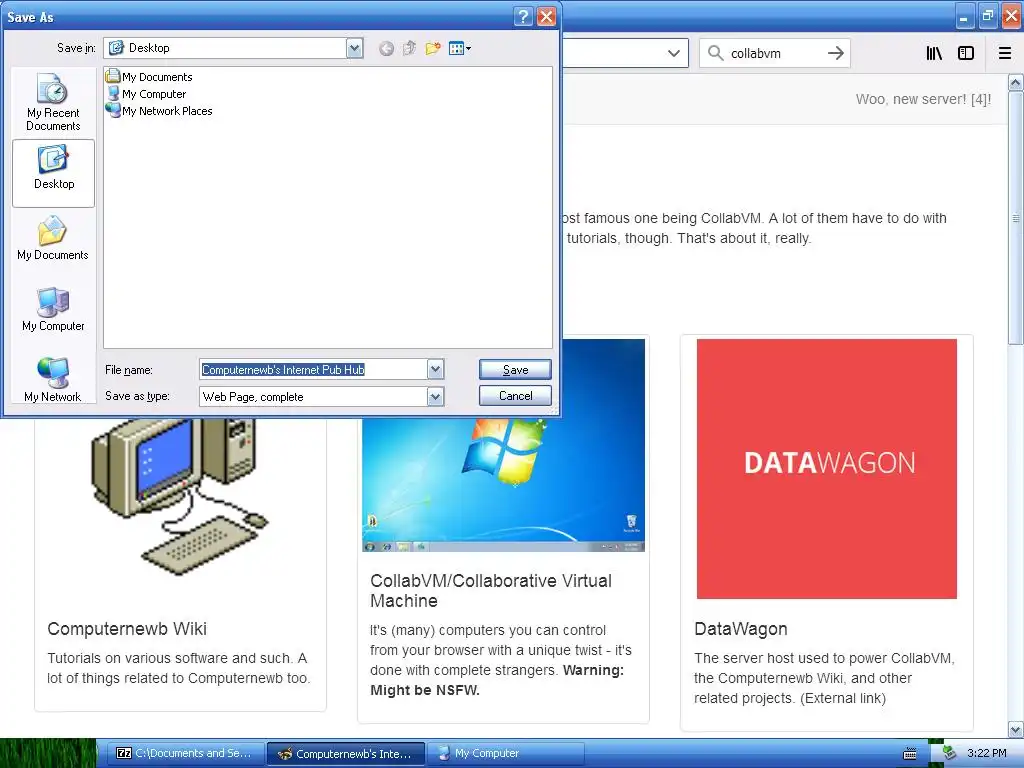
Task: Click the browser scrollbar down arrow
Action: click(1016, 729)
